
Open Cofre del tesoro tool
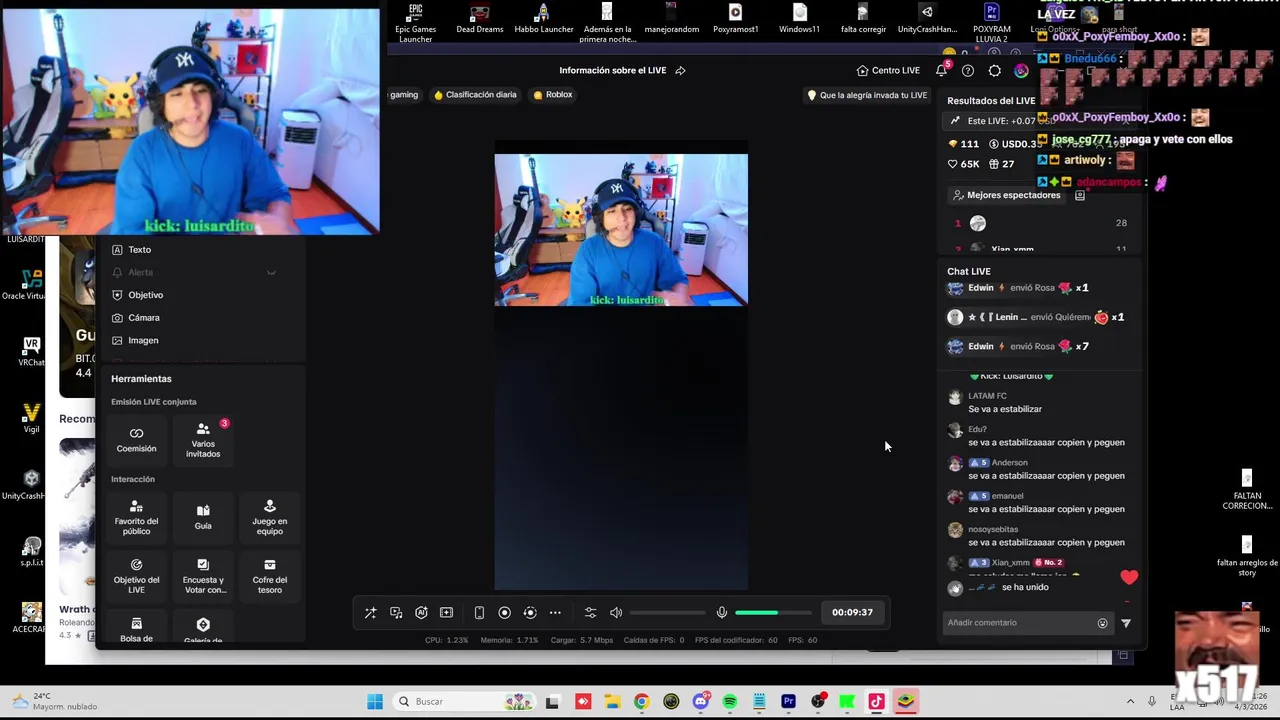point(269,576)
